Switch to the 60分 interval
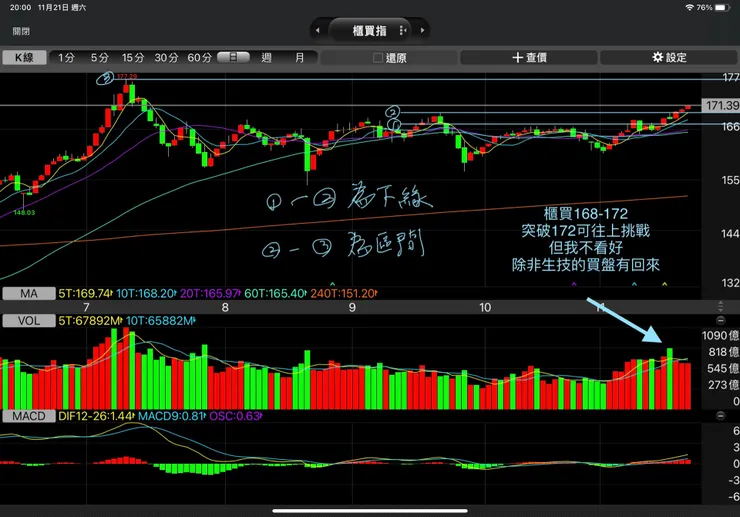This screenshot has width=740, height=517. pos(200,58)
